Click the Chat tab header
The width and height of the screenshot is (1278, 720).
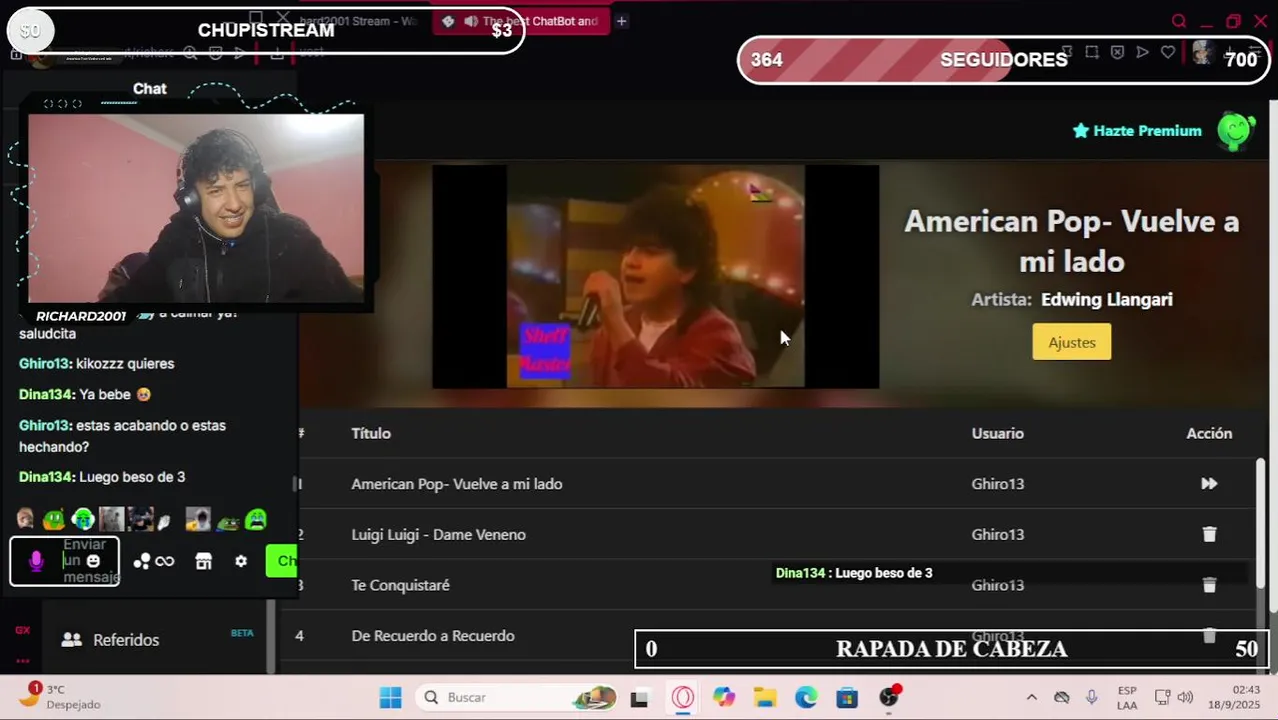click(x=150, y=89)
